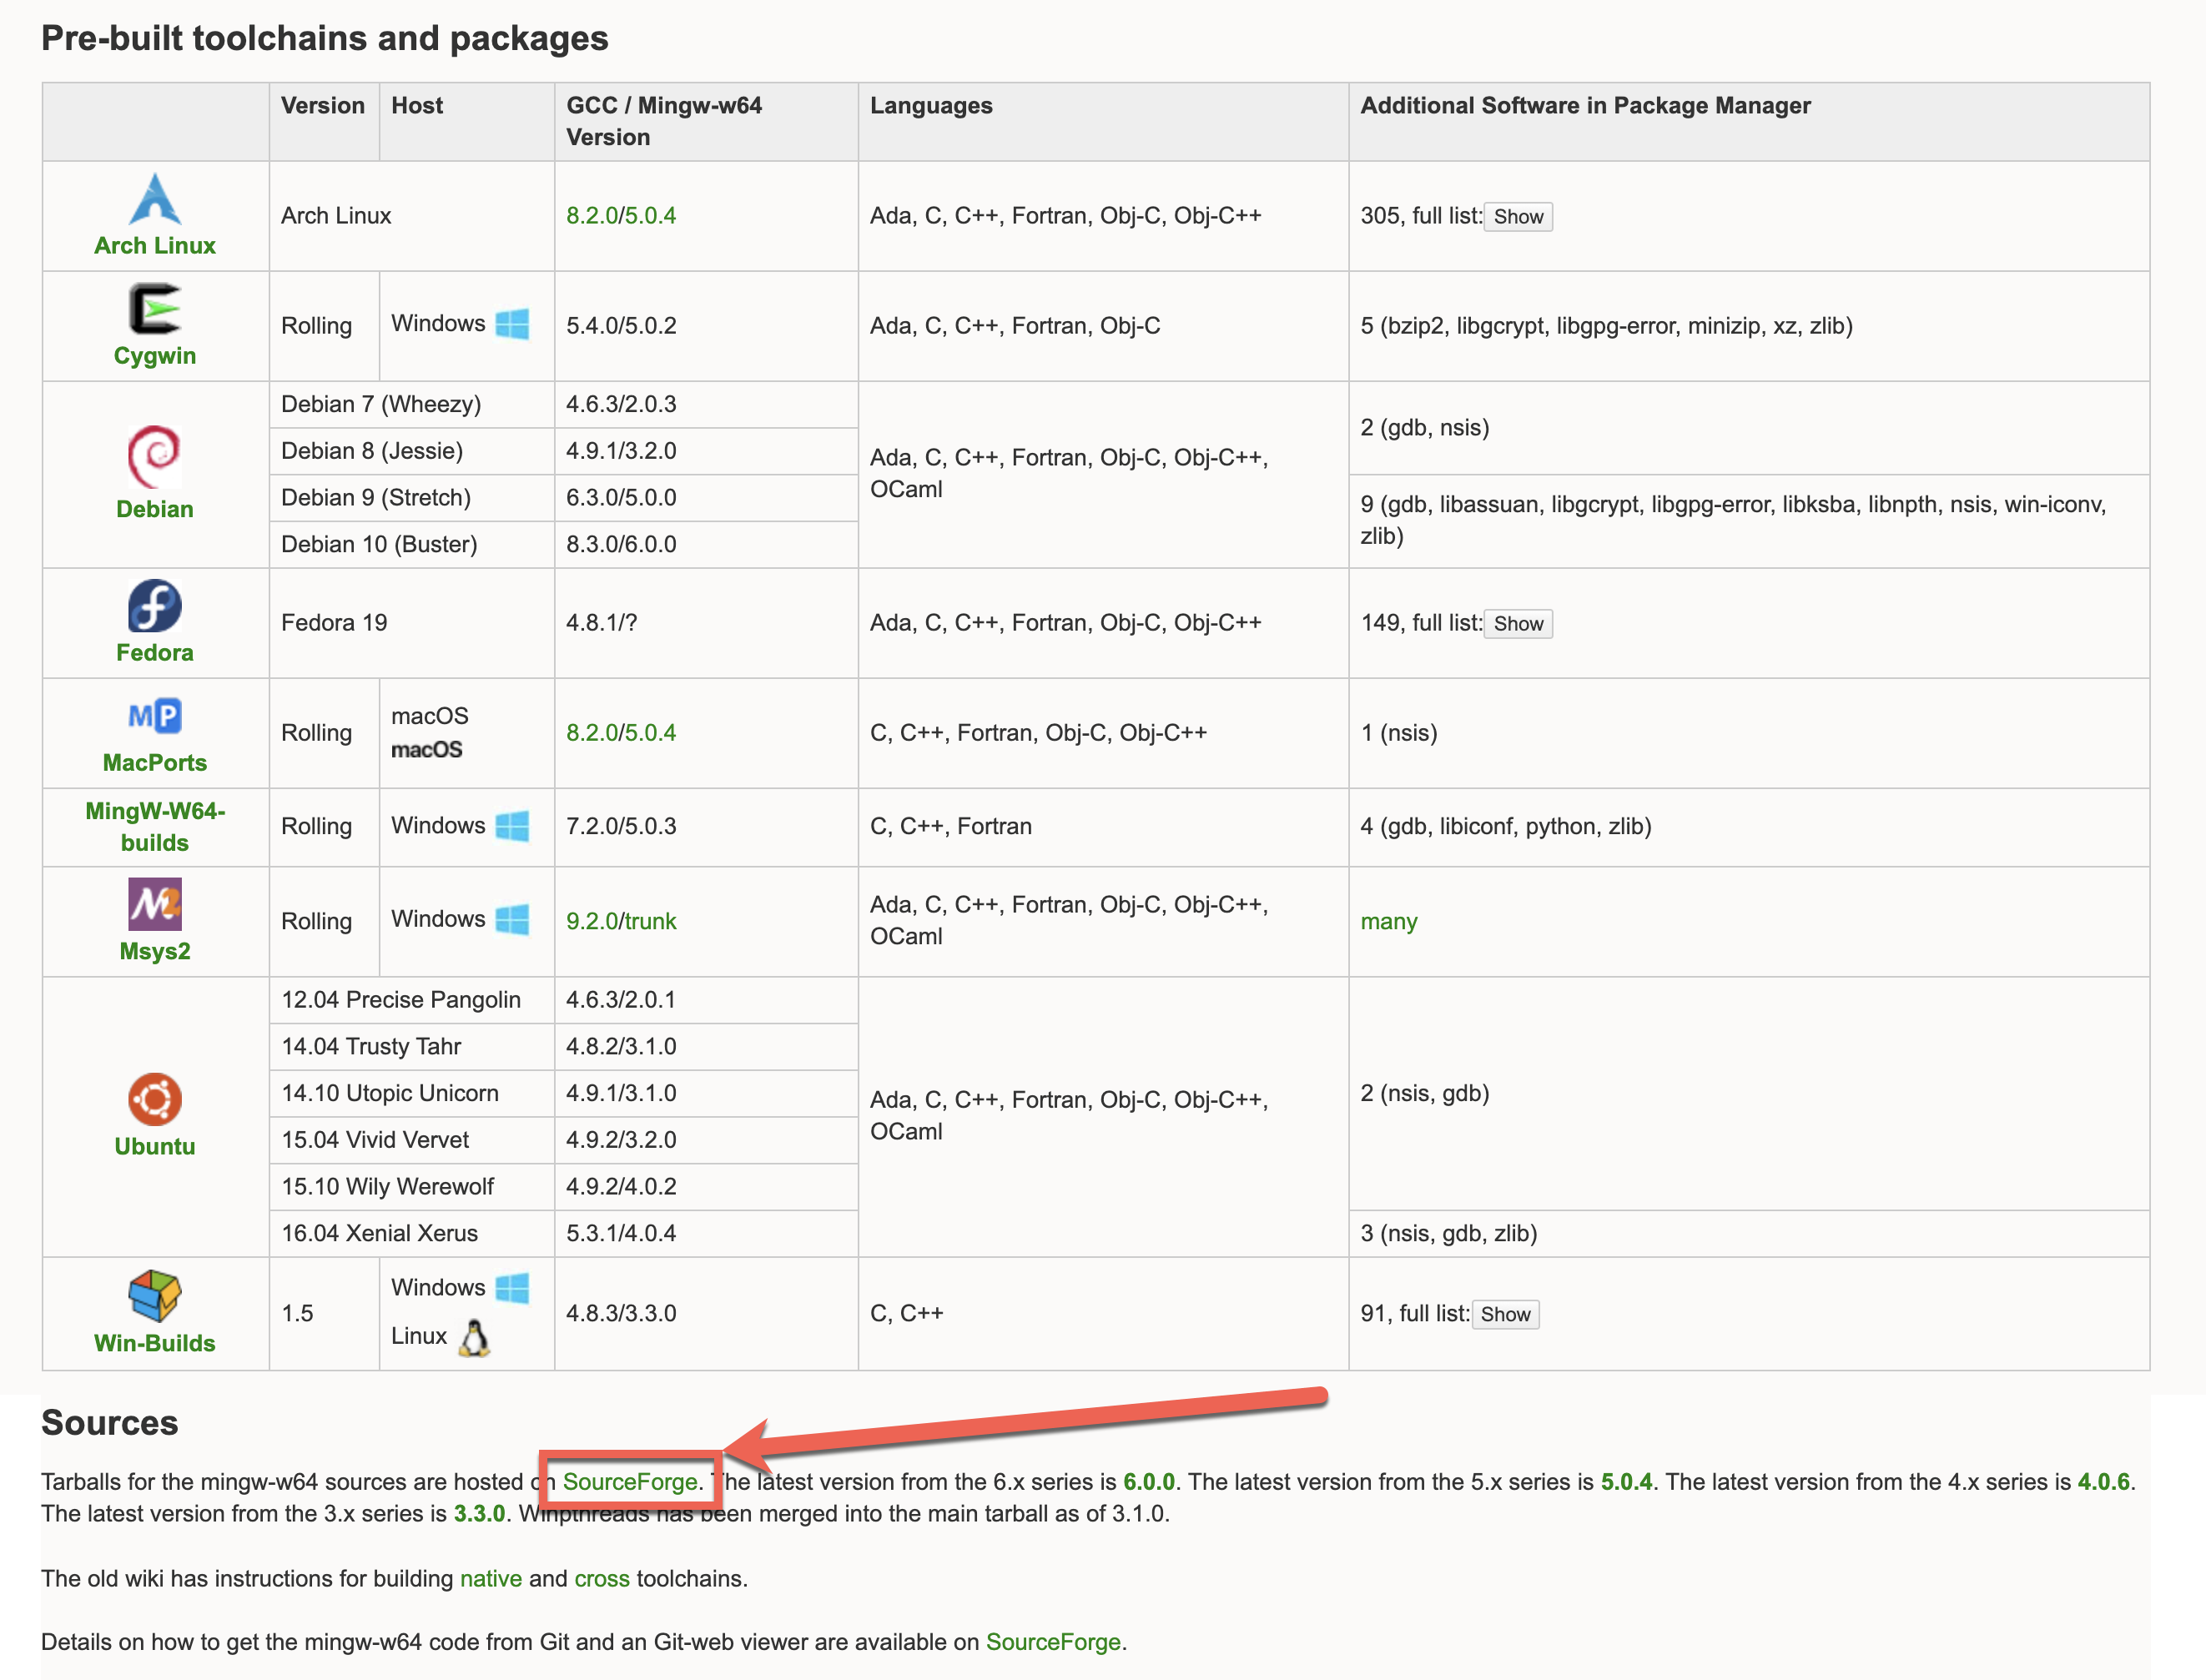Click the Debian swirl logo
The image size is (2206, 1680).
point(155,457)
